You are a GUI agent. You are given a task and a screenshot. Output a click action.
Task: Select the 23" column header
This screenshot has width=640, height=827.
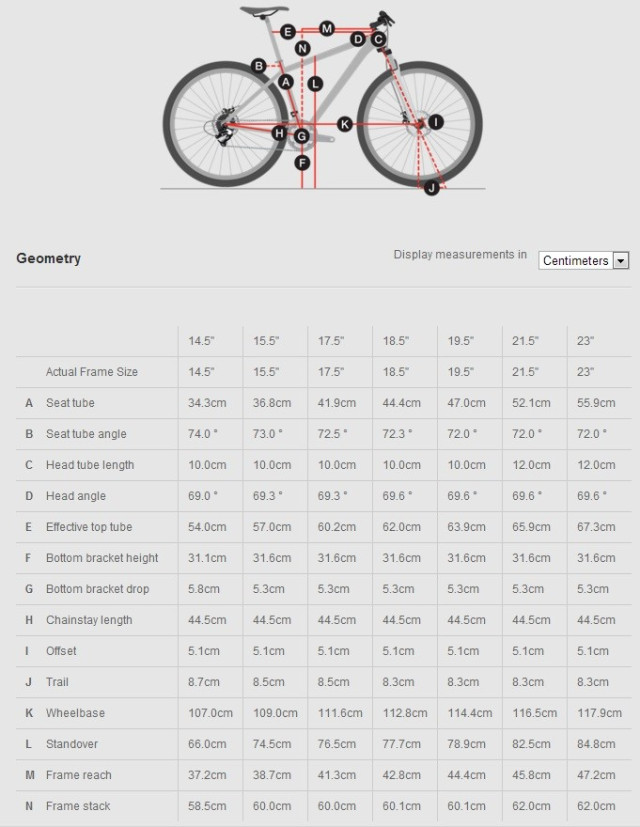[x=585, y=341]
